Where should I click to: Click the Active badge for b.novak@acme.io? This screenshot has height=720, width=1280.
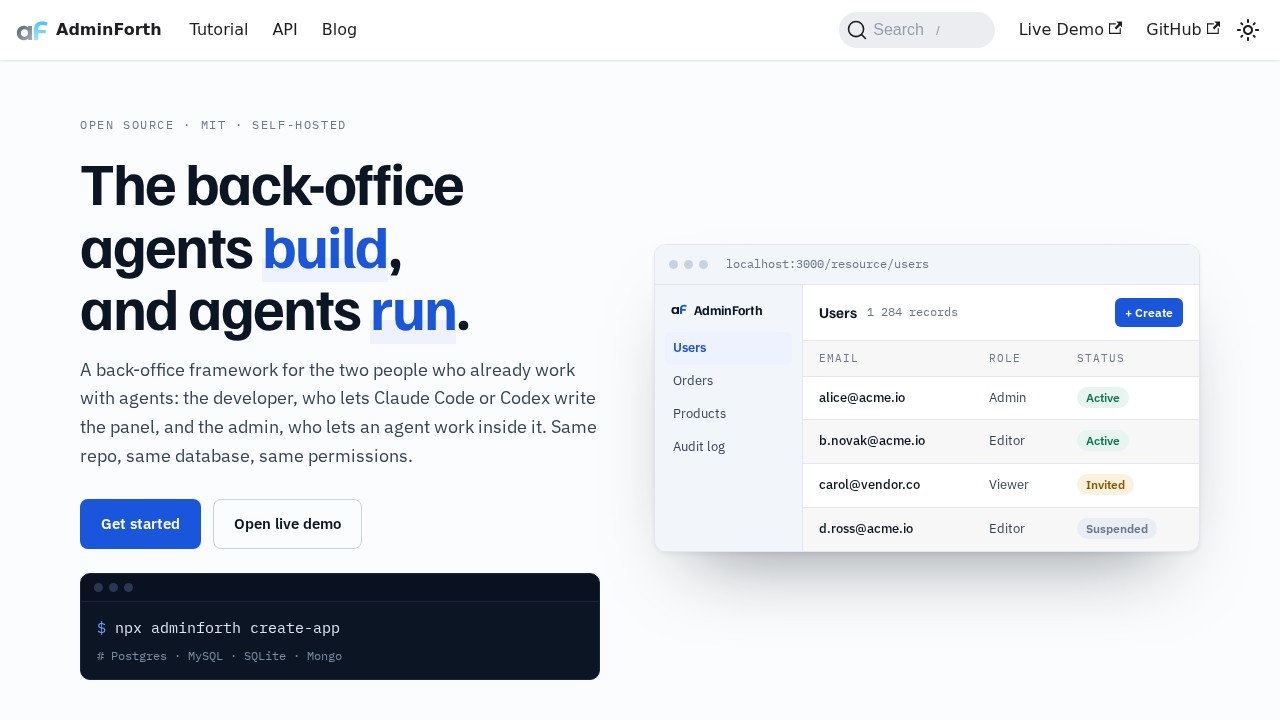(x=1103, y=441)
